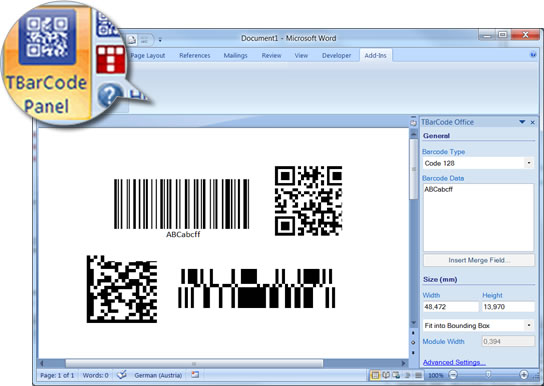Click the zoom slider handle
Image resolution: width=544 pixels, height=386 pixels.
[x=488, y=375]
